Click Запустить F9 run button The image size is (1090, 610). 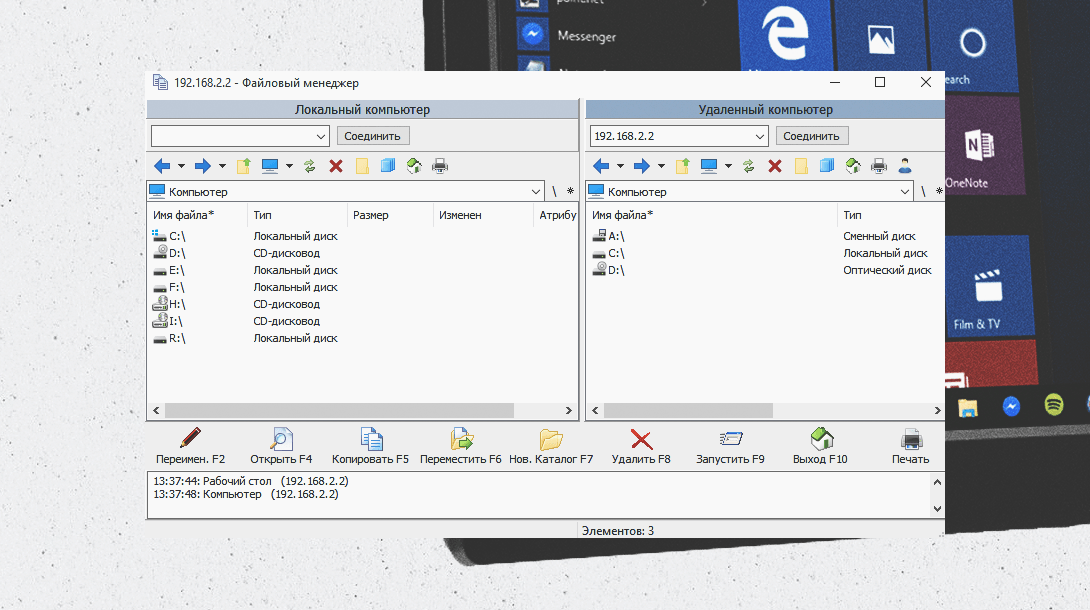pos(730,446)
